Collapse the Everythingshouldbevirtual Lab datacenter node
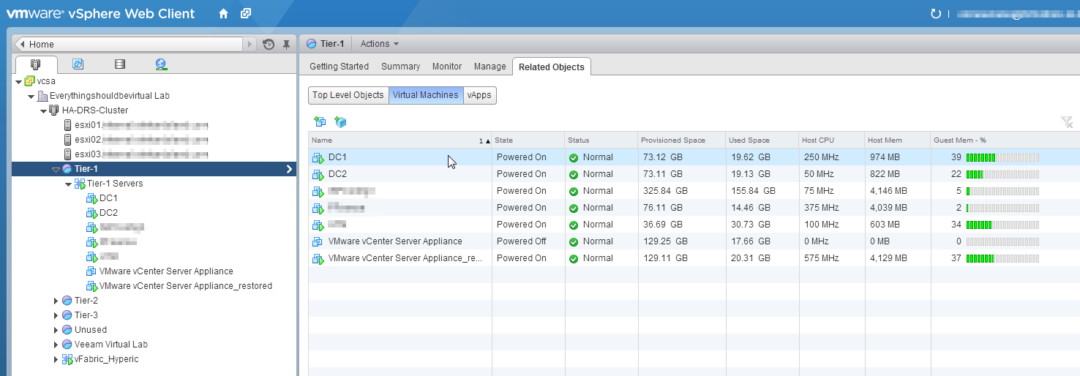Screen dimensions: 1080x376 coord(31,96)
